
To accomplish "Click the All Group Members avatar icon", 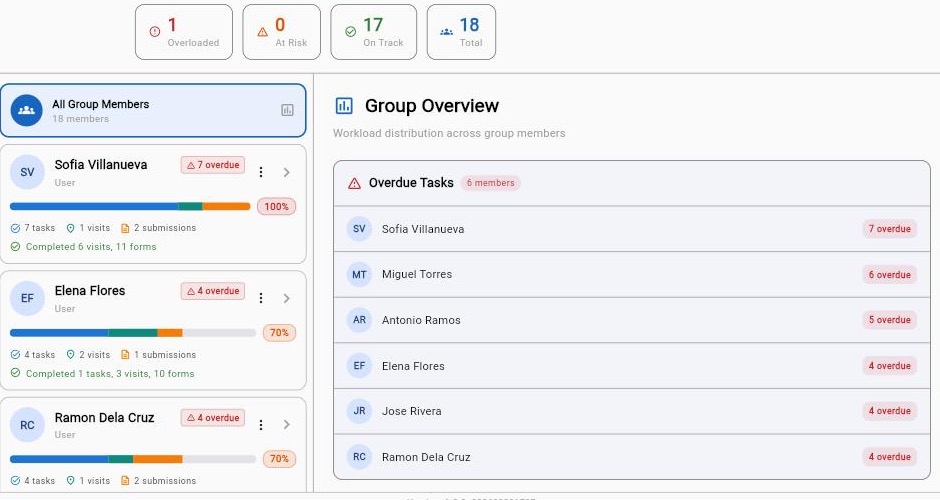I will (26, 110).
